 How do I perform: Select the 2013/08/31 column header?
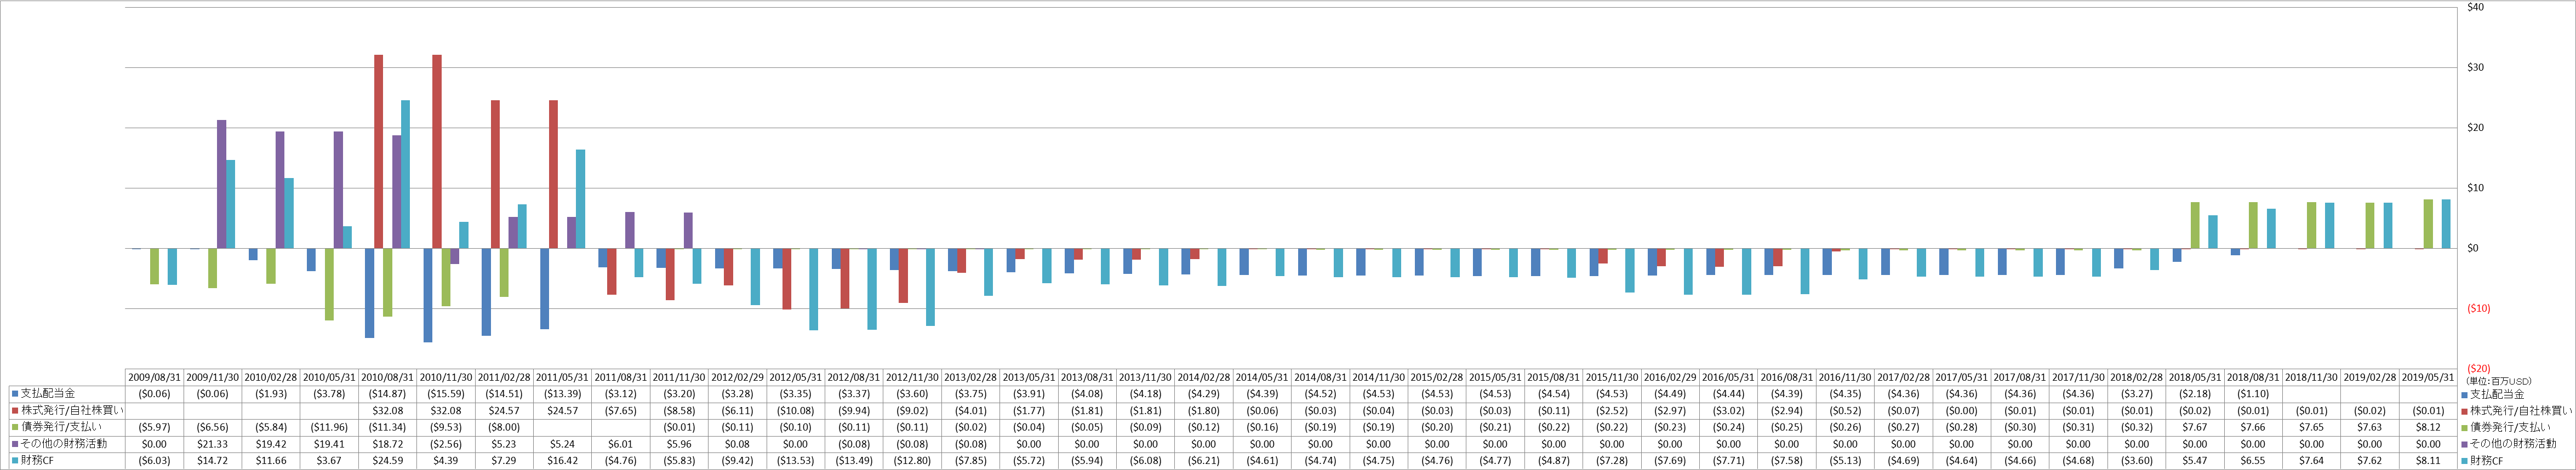pyautogui.click(x=1087, y=378)
